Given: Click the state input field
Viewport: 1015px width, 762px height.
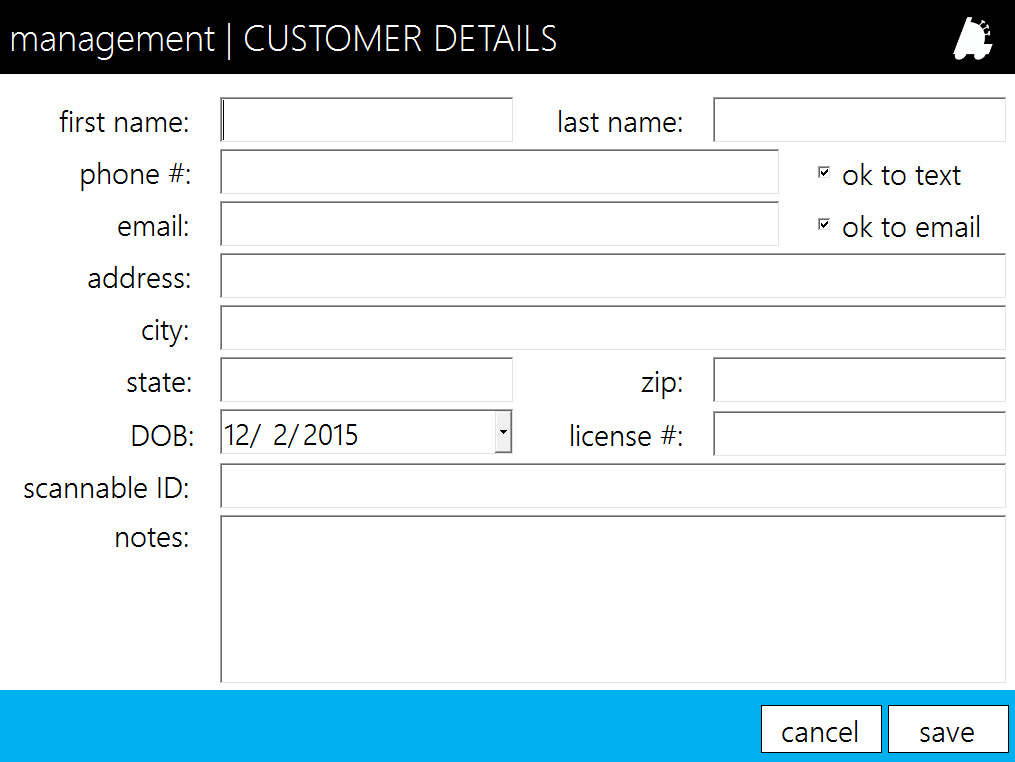Looking at the screenshot, I should [x=366, y=380].
